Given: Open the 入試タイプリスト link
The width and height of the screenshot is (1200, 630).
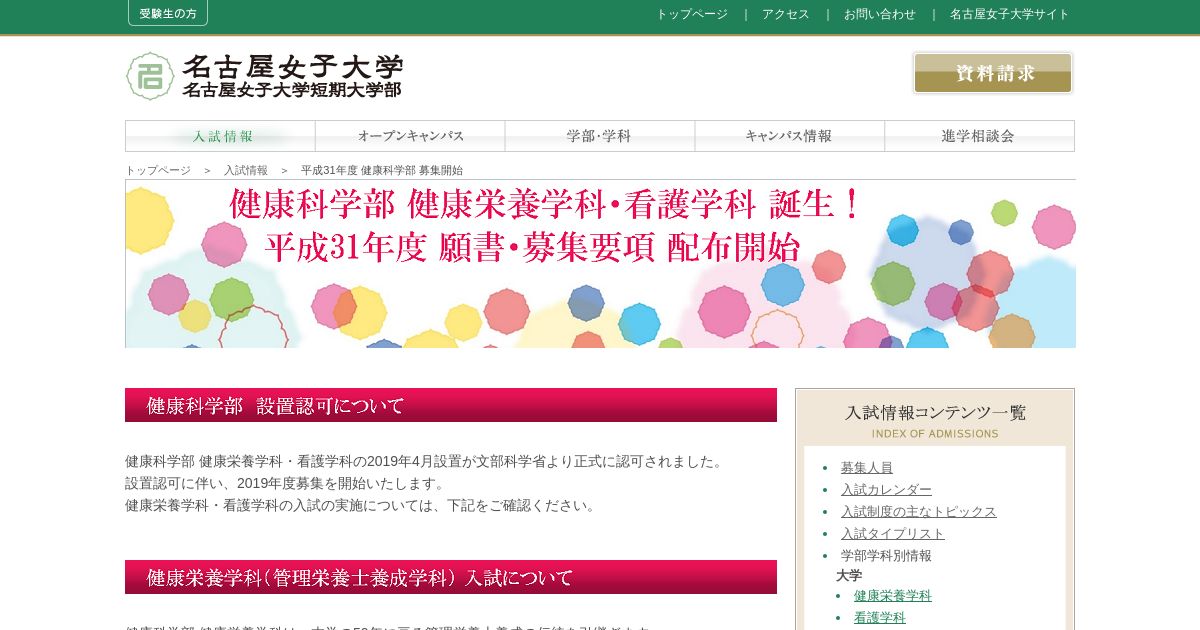Looking at the screenshot, I should pos(893,533).
